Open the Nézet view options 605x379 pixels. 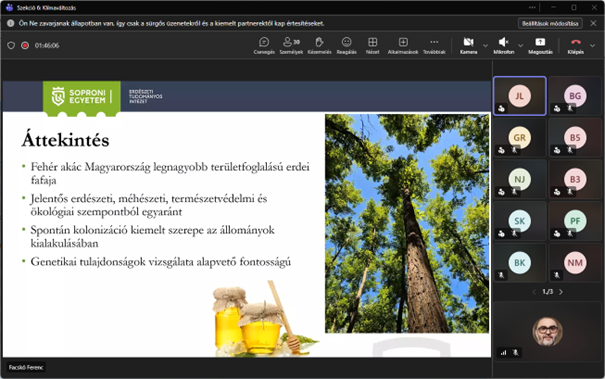[372, 45]
